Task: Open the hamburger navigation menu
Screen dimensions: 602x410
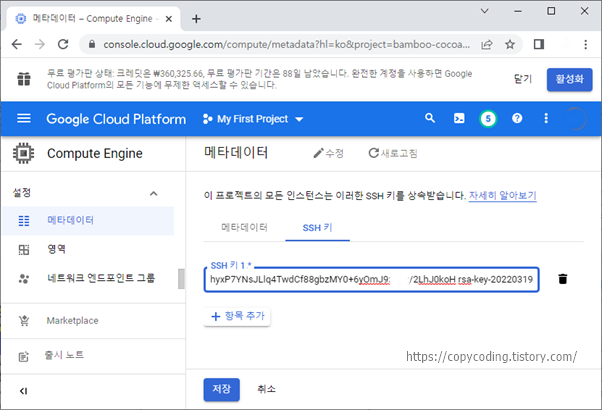Action: (24, 119)
